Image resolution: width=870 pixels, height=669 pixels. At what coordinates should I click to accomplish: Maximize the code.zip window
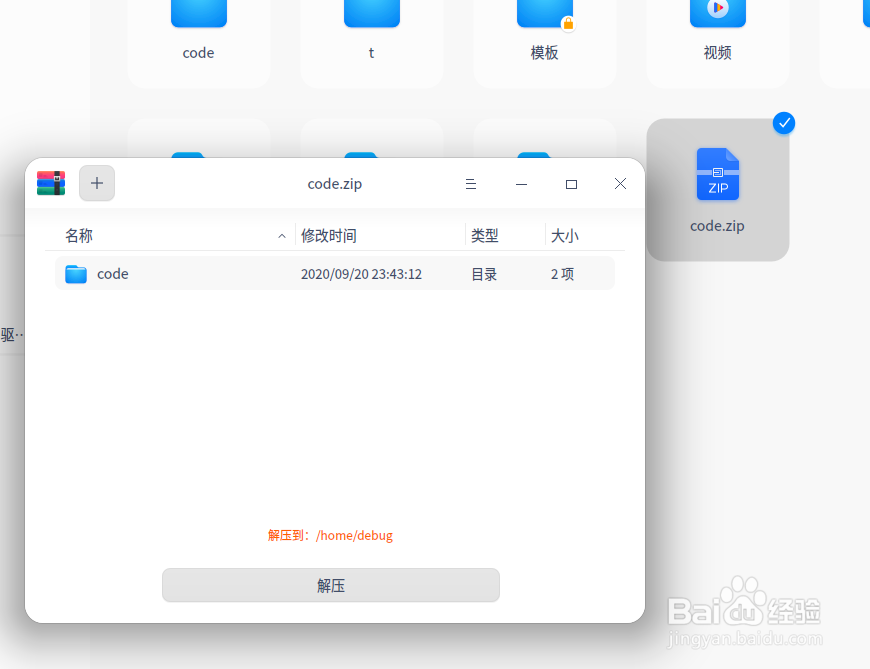[x=571, y=184]
